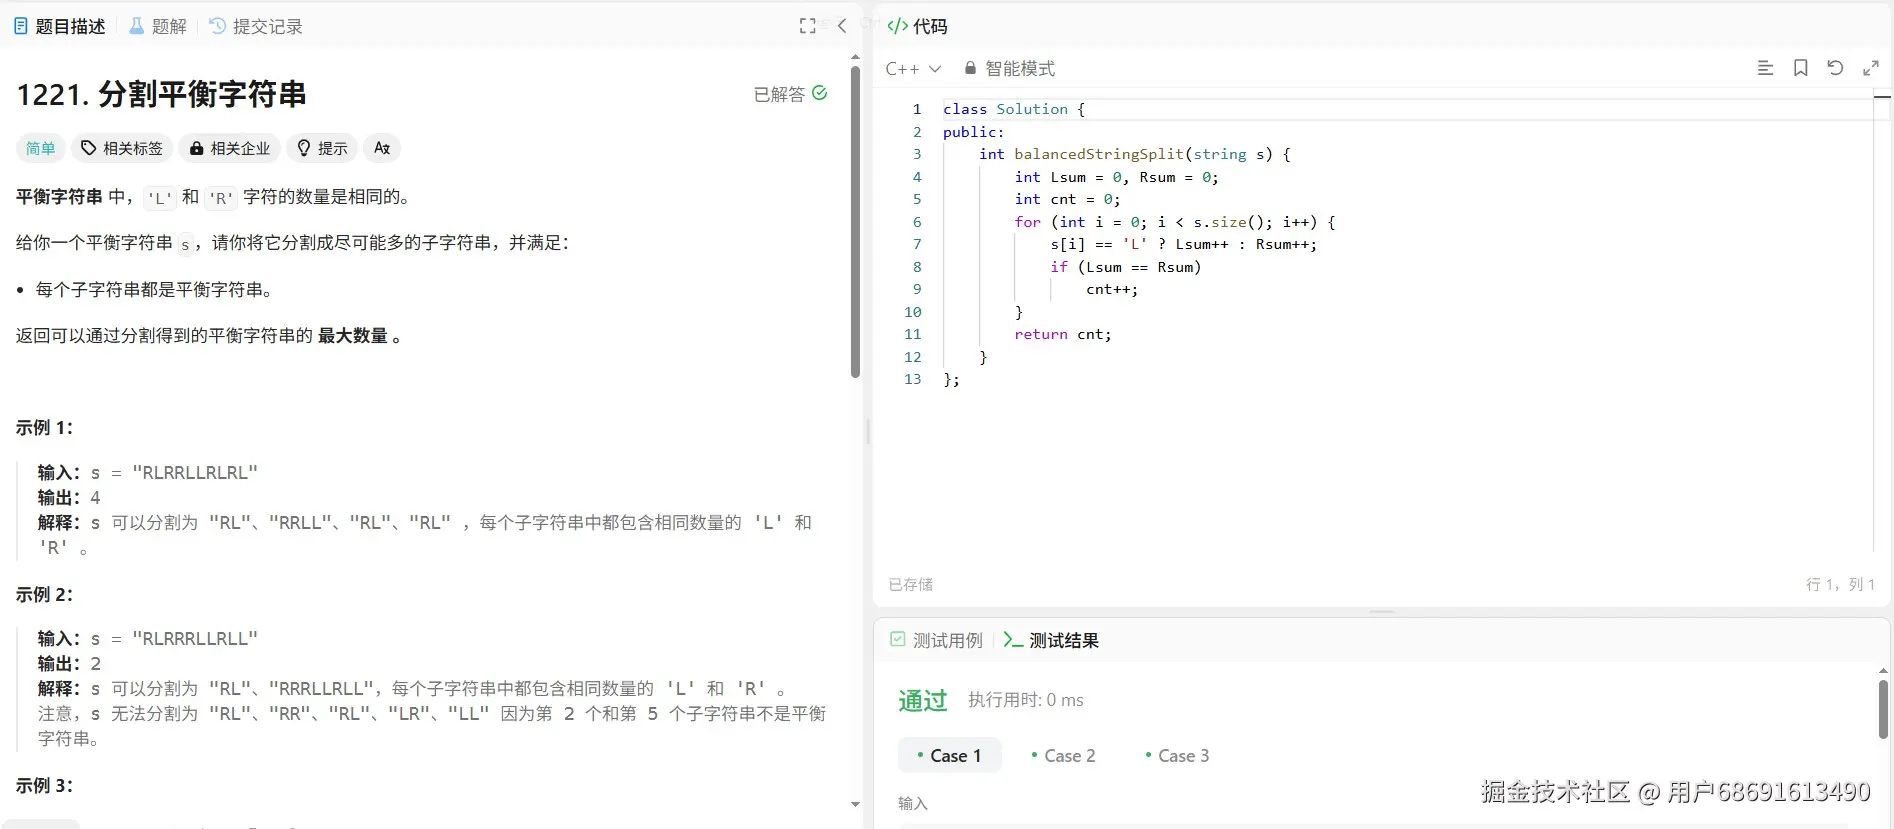Open the C++ language dropdown
Screen dimensions: 1894x829
coord(913,69)
